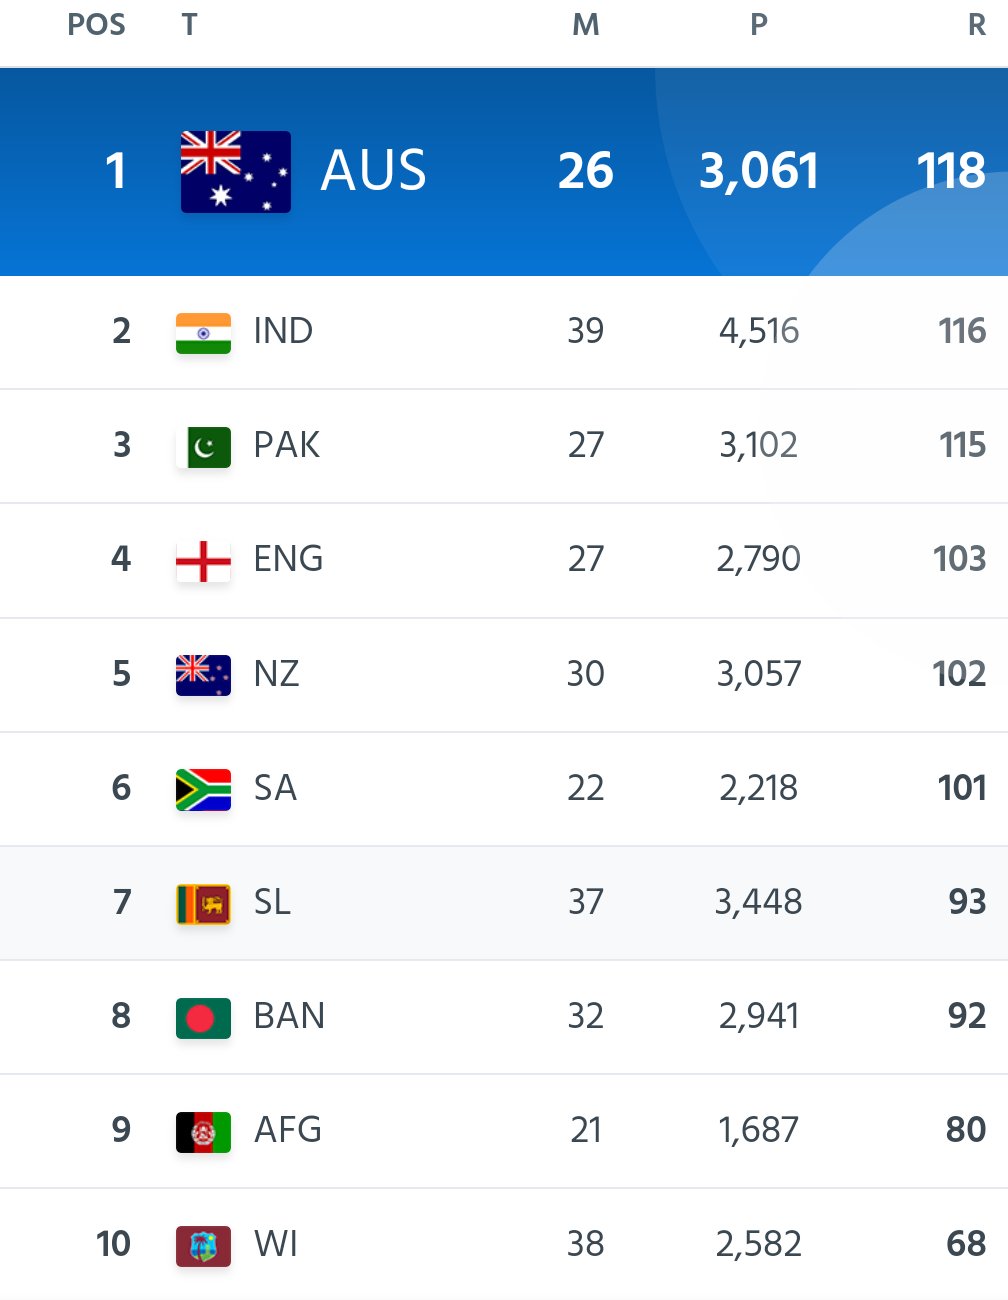1008x1300 pixels.
Task: Click the New Zealand flag icon
Action: [x=203, y=675]
